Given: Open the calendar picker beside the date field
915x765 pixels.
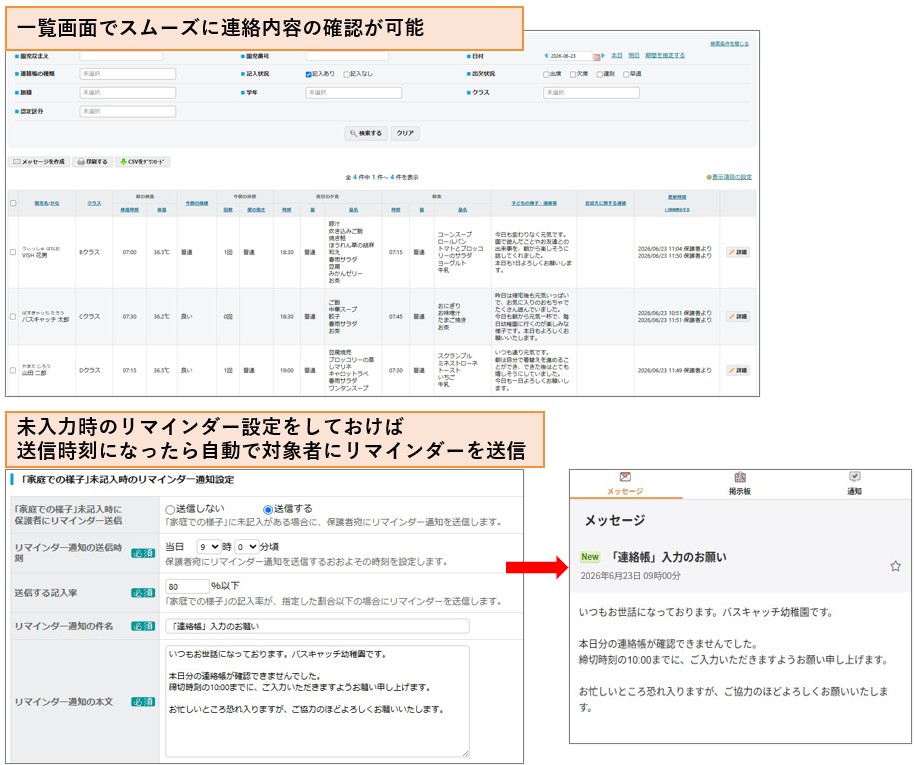Looking at the screenshot, I should (x=596, y=57).
